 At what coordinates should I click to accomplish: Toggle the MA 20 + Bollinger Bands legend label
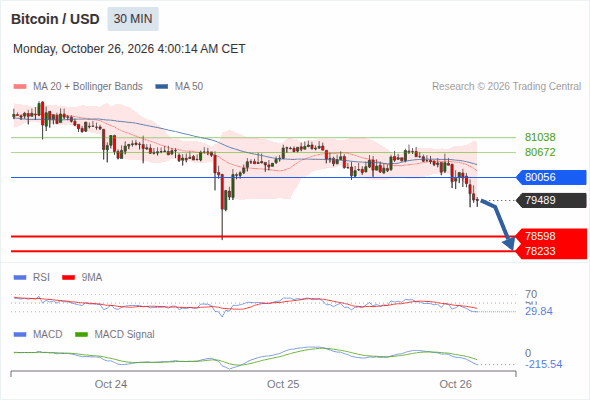pos(88,87)
